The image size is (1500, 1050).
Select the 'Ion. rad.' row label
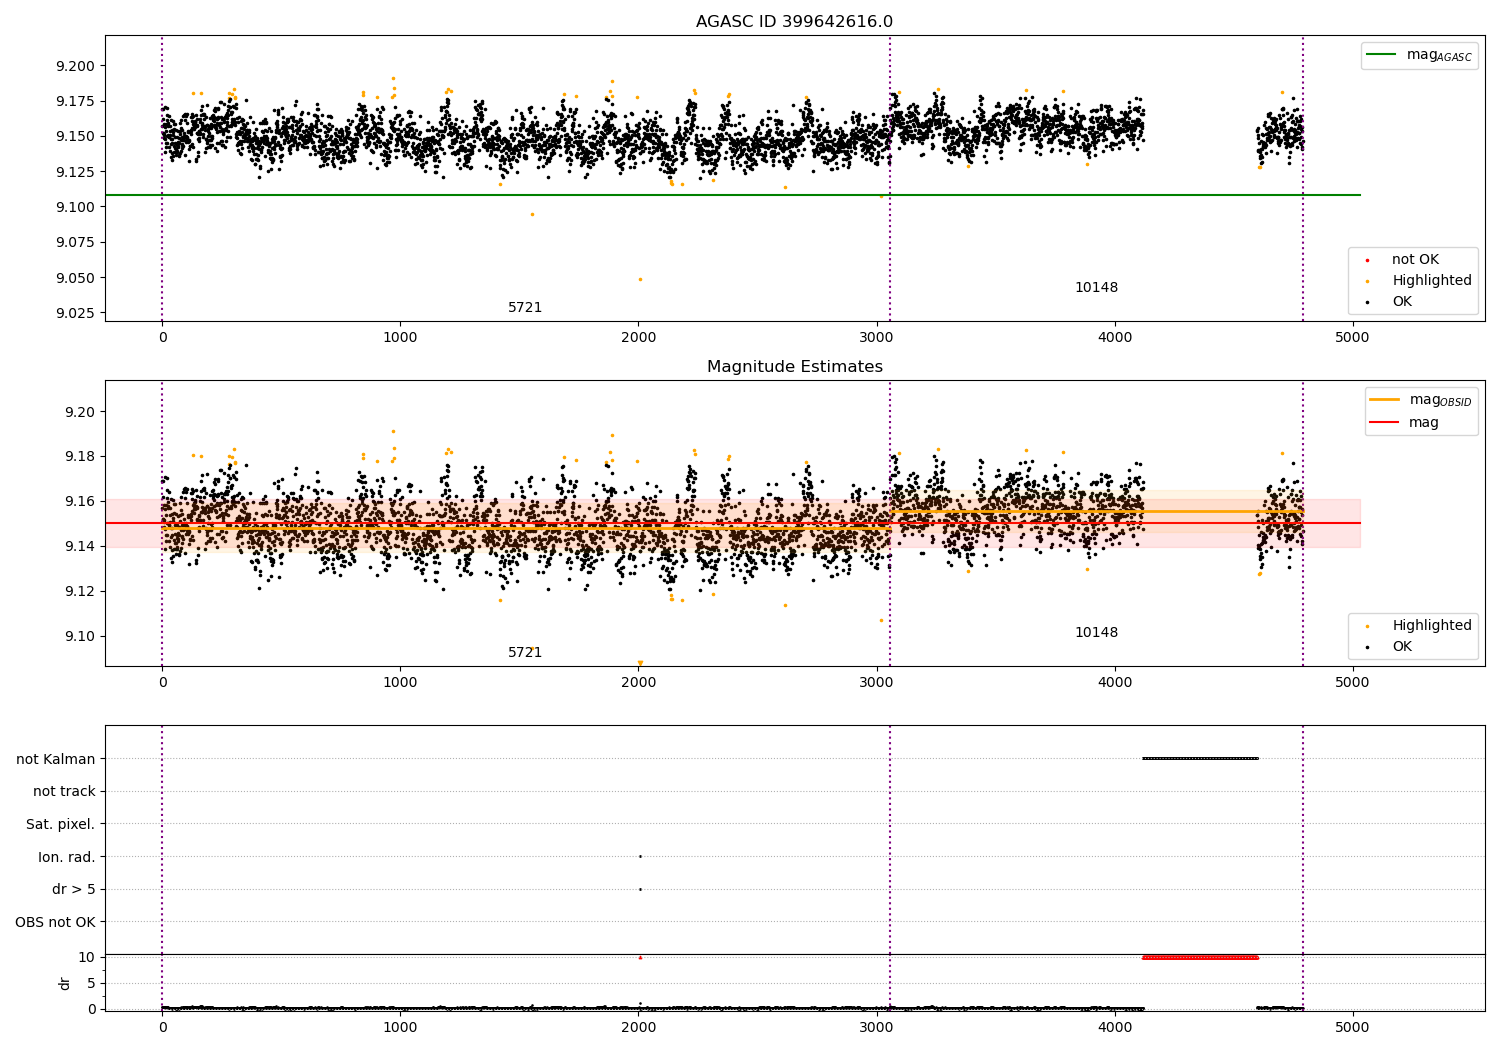[x=67, y=857]
